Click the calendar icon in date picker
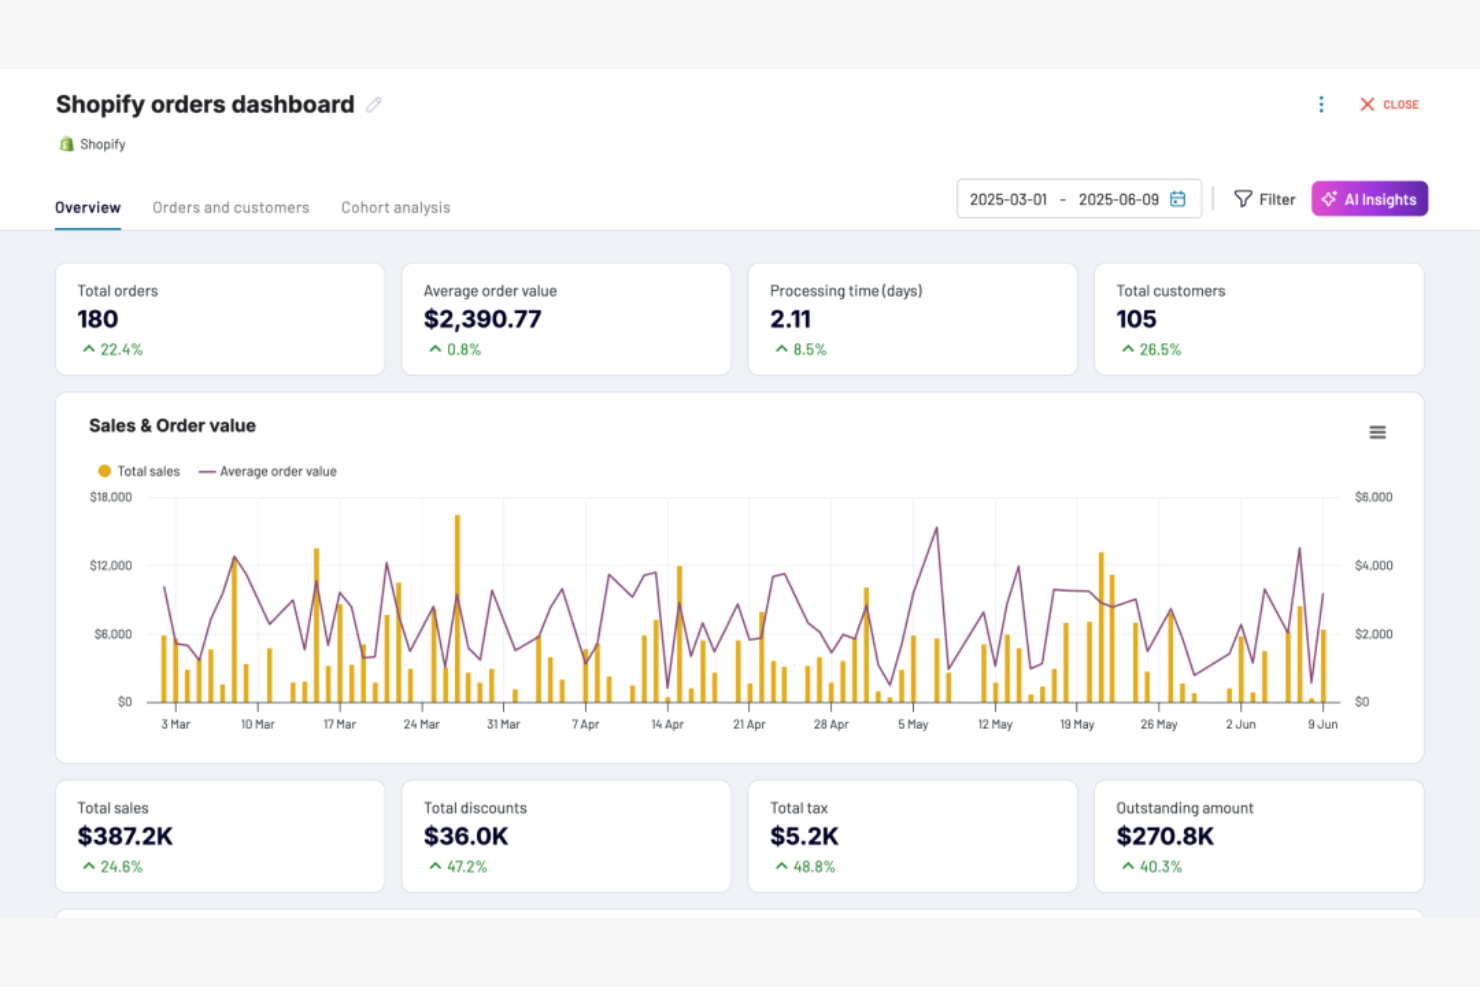The height and width of the screenshot is (987, 1480). pyautogui.click(x=1178, y=198)
